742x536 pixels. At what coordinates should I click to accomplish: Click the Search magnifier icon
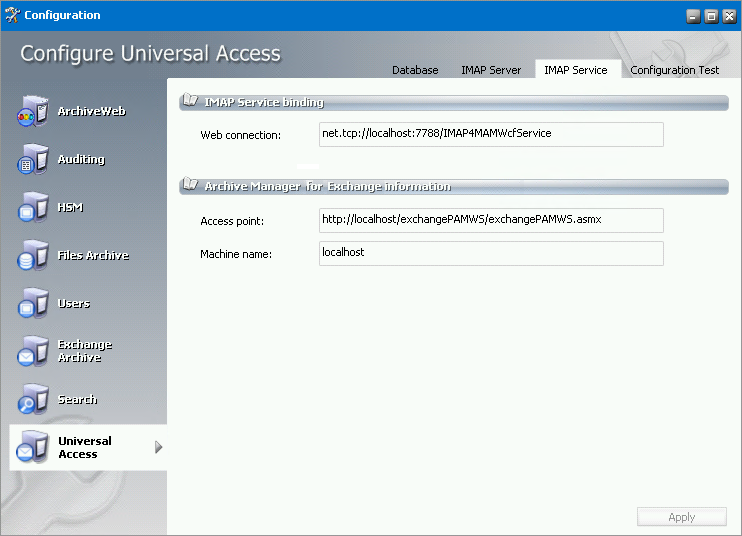coord(33,399)
